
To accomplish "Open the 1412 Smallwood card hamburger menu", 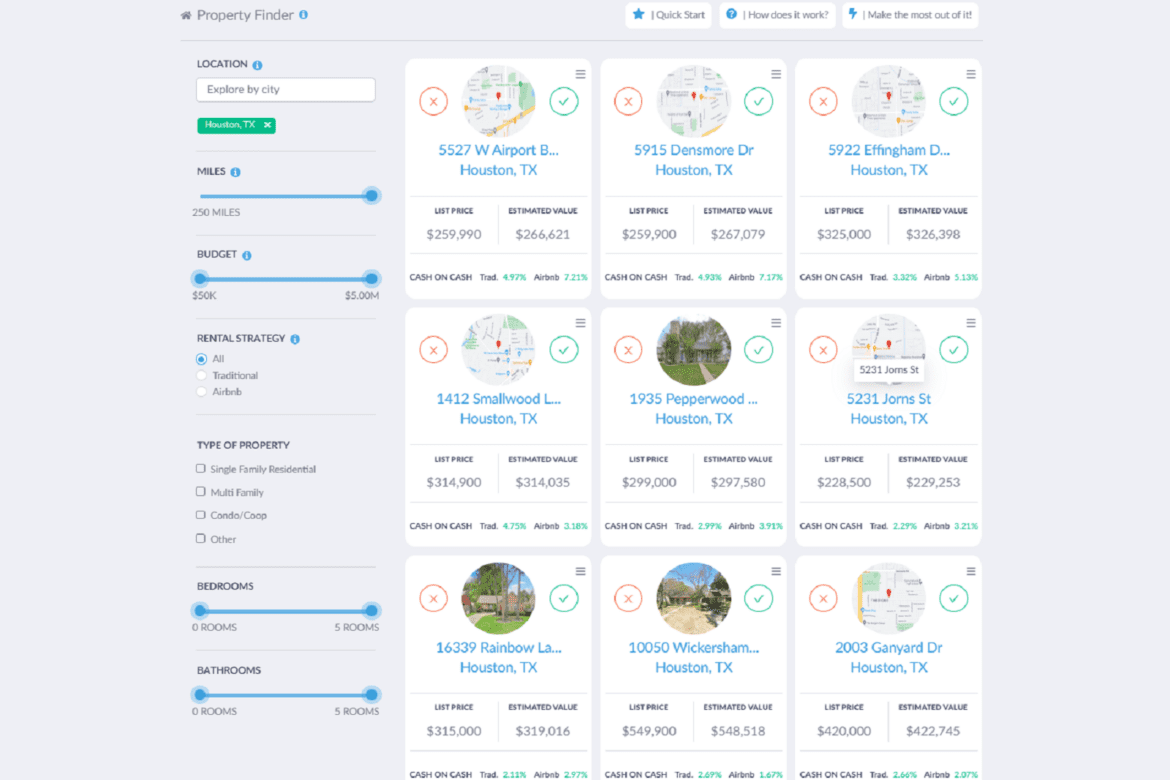I will (x=580, y=323).
